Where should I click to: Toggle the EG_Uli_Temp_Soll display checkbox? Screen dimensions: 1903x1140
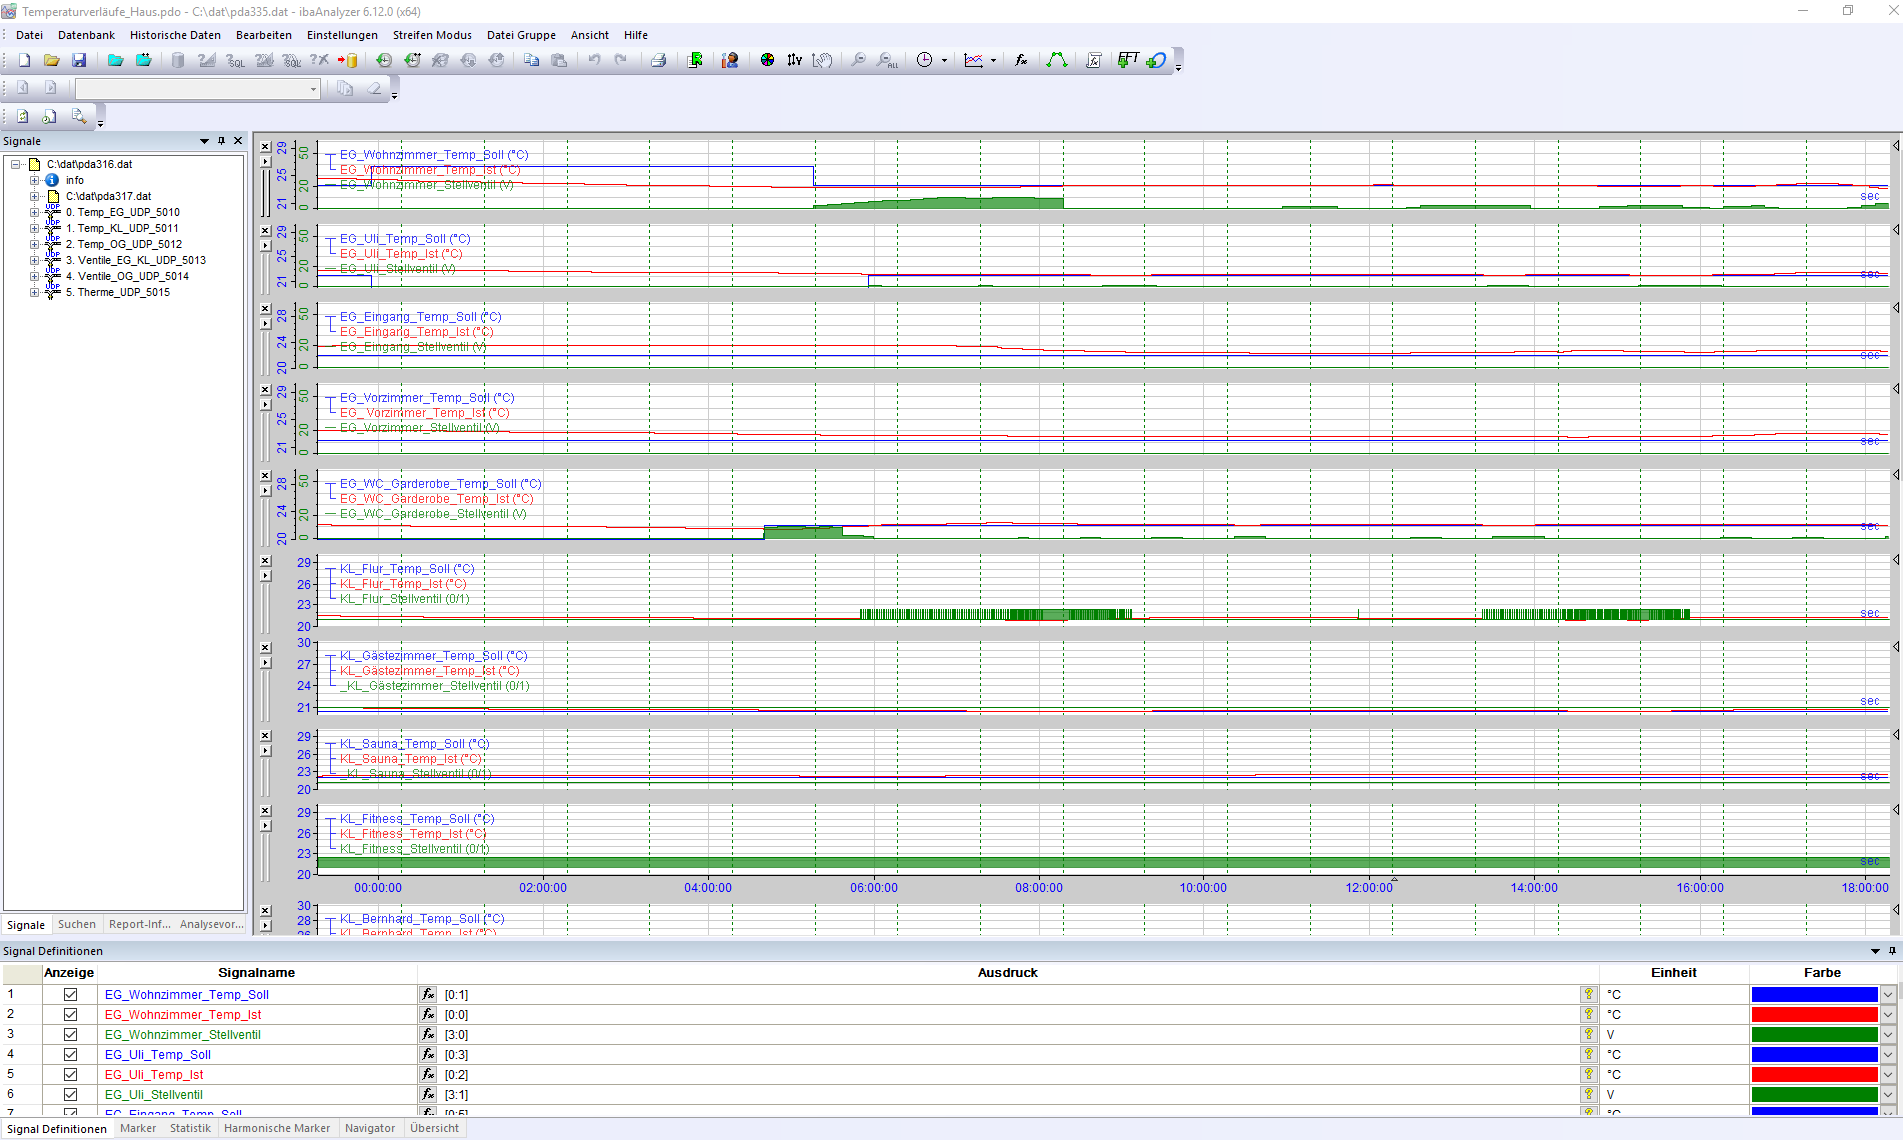70,1054
